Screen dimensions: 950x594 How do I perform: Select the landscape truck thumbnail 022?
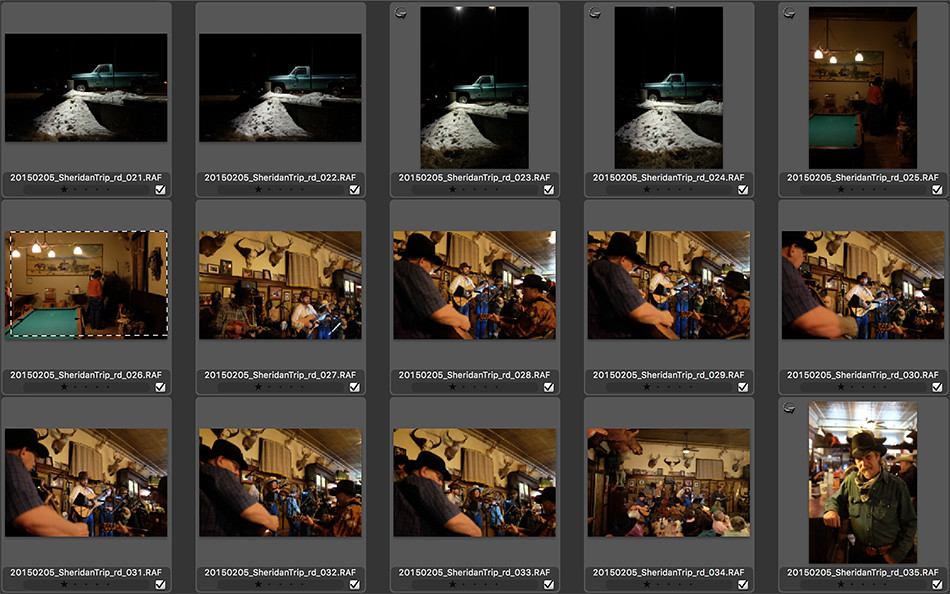[281, 88]
